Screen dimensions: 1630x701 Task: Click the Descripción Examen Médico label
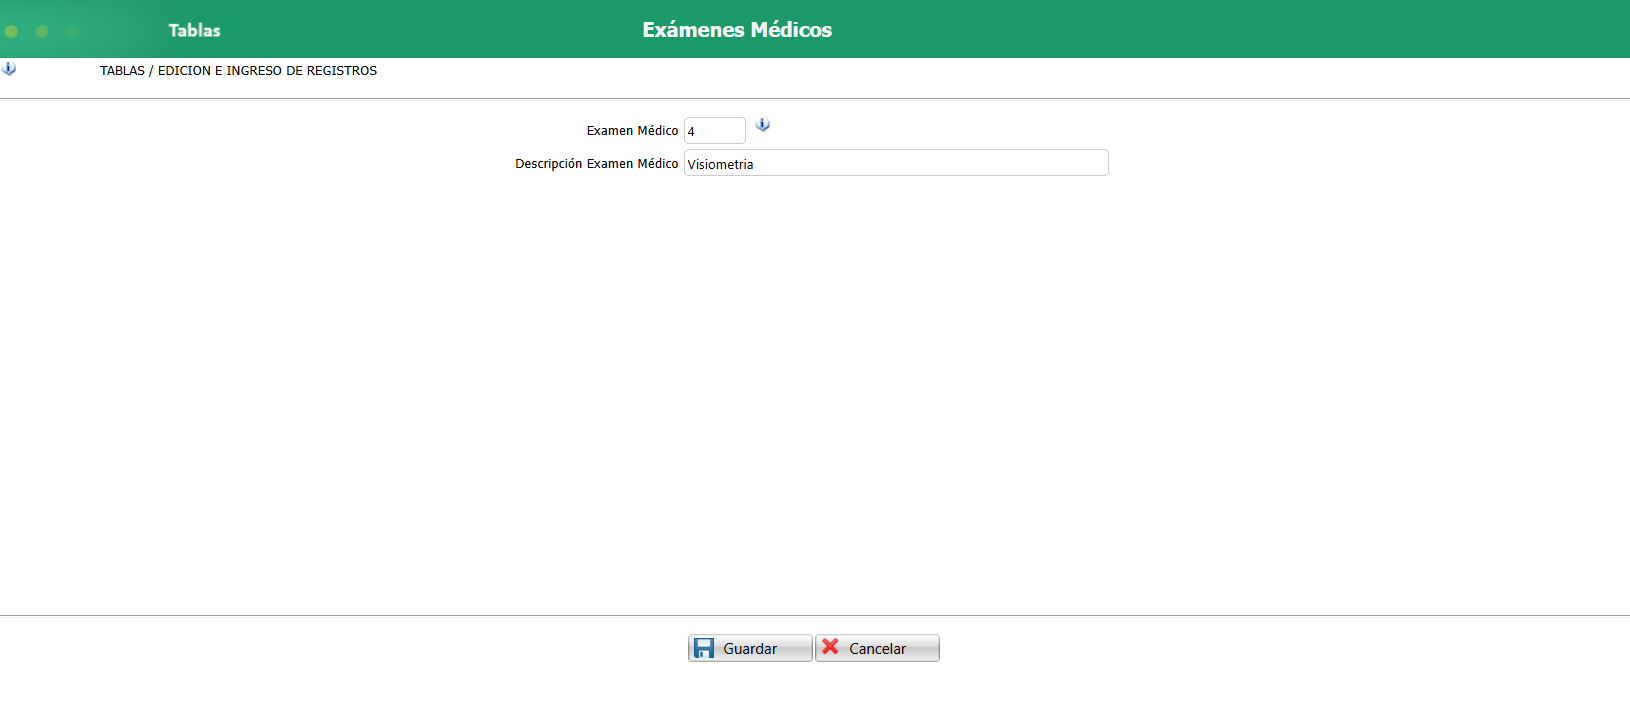tap(596, 164)
